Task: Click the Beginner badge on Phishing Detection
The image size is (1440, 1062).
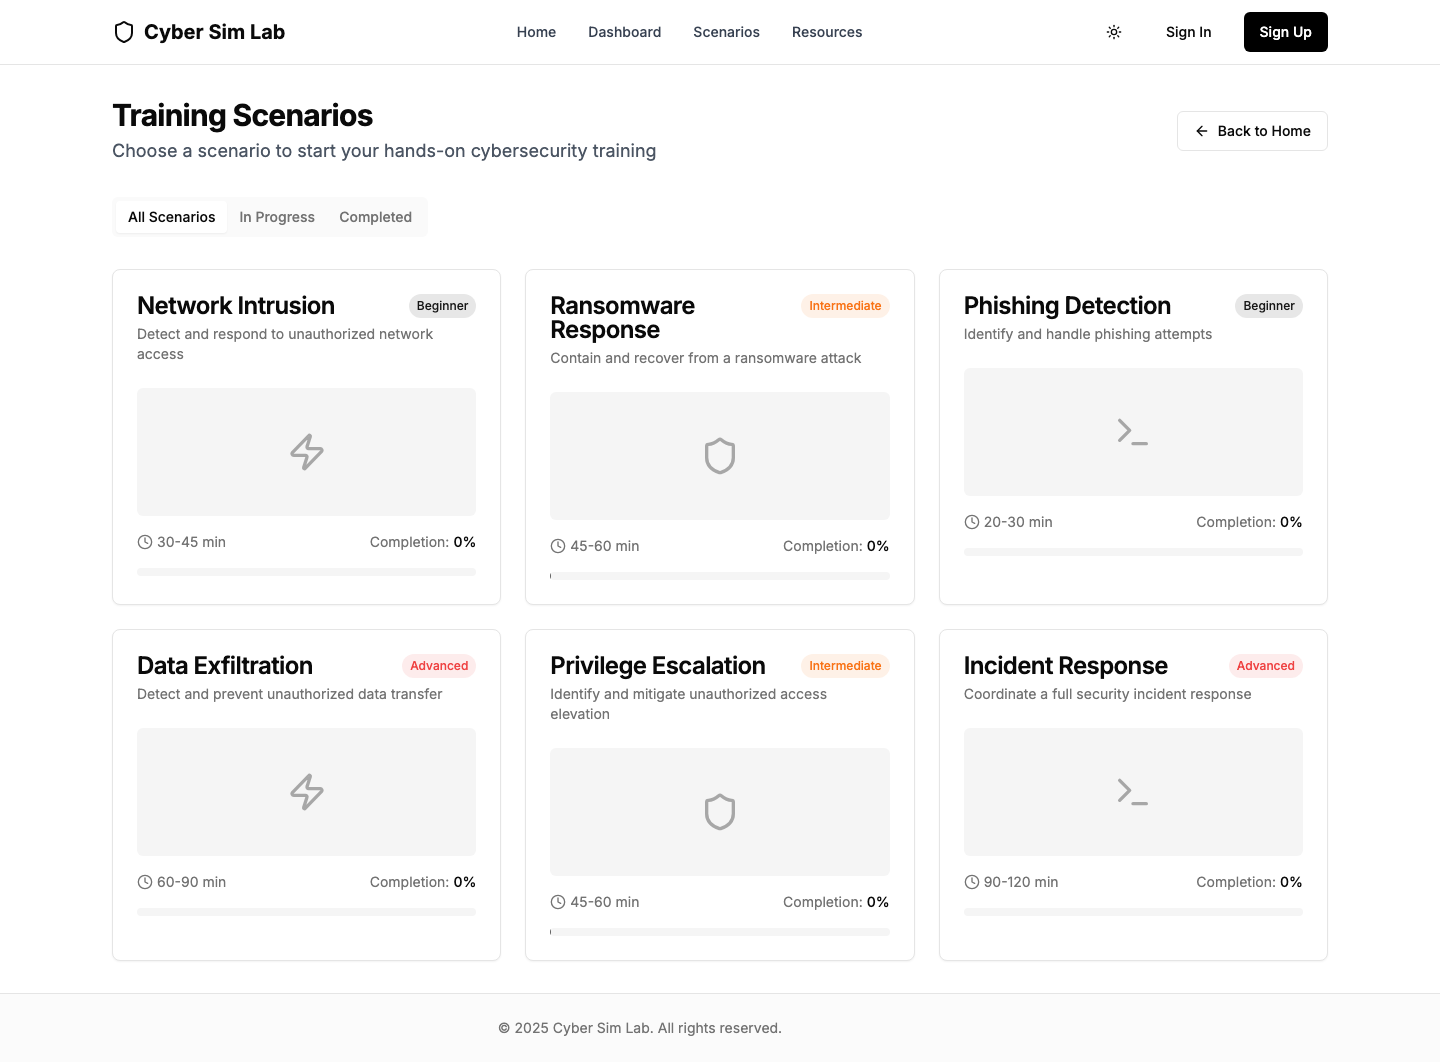Action: pyautogui.click(x=1269, y=306)
